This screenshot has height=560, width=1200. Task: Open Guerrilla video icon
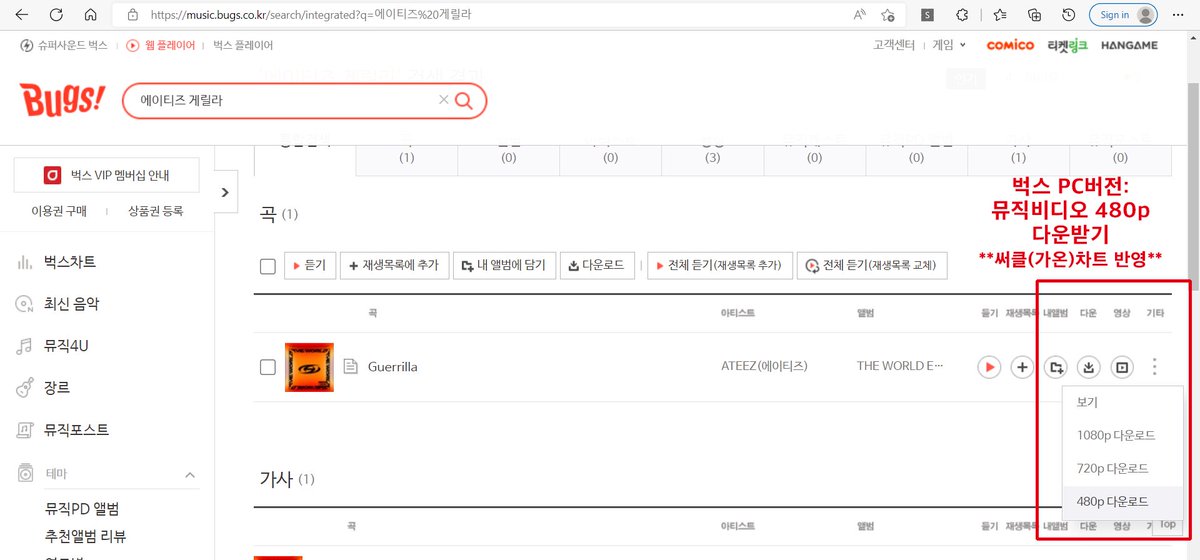point(1123,367)
